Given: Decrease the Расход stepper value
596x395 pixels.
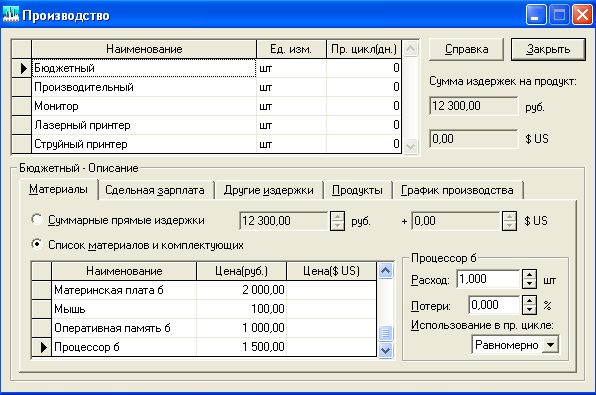Looking at the screenshot, I should click(x=529, y=284).
